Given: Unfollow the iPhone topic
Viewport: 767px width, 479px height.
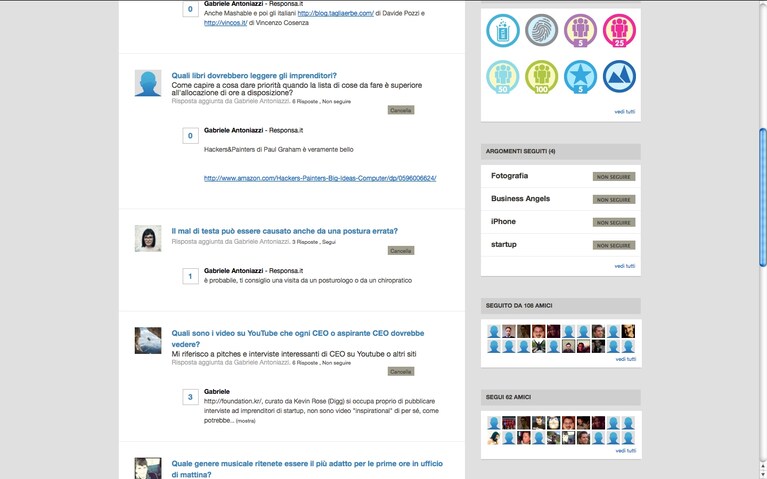Looking at the screenshot, I should point(613,223).
